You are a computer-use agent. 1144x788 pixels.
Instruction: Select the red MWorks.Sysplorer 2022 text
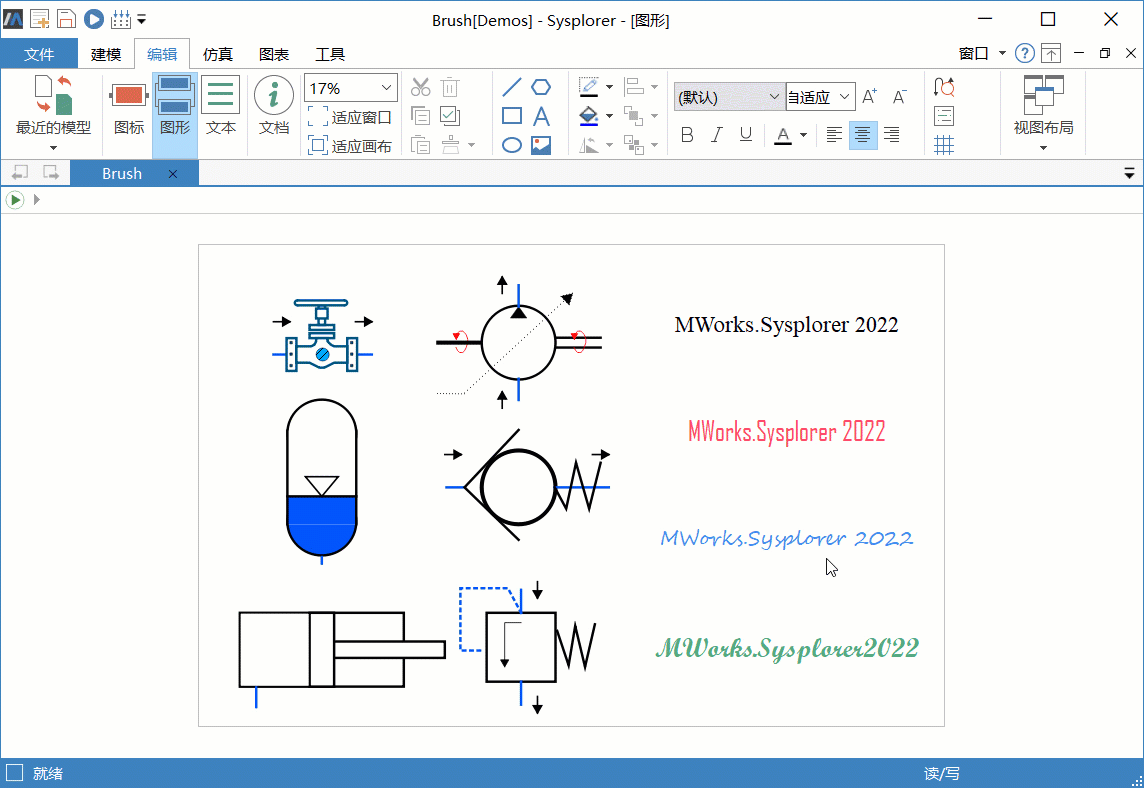point(786,431)
